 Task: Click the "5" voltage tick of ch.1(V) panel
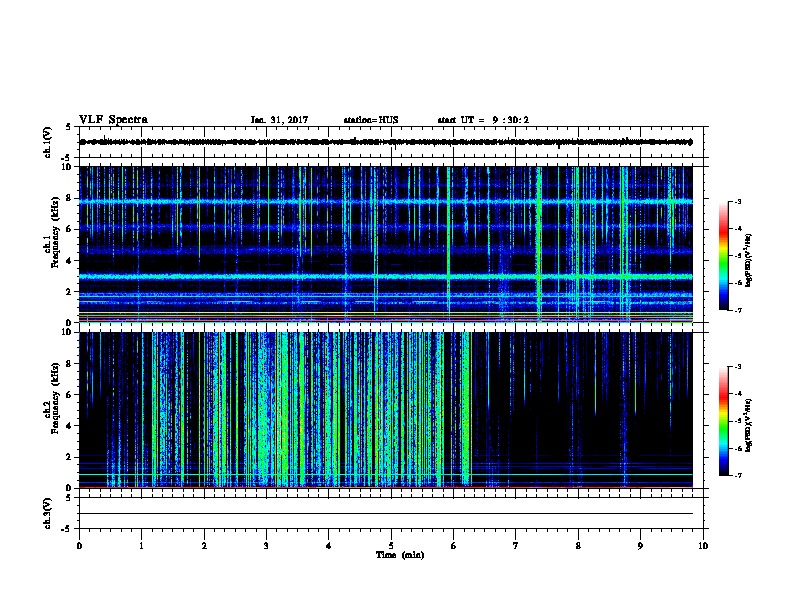(x=69, y=127)
